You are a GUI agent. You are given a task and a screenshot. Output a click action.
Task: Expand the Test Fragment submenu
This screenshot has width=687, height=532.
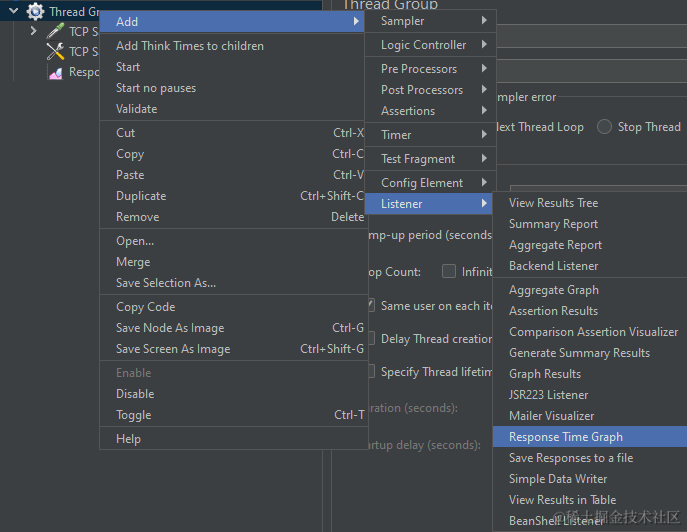tap(430, 159)
